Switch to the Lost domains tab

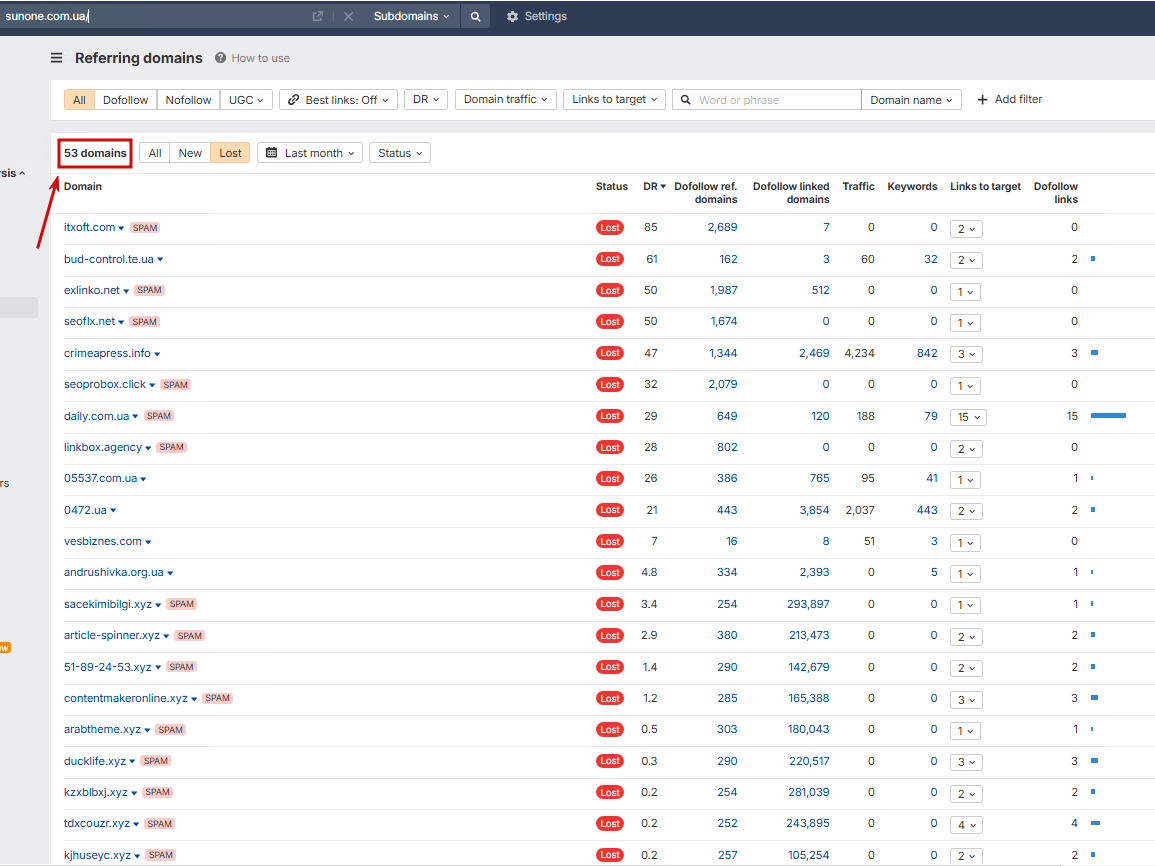coord(230,152)
